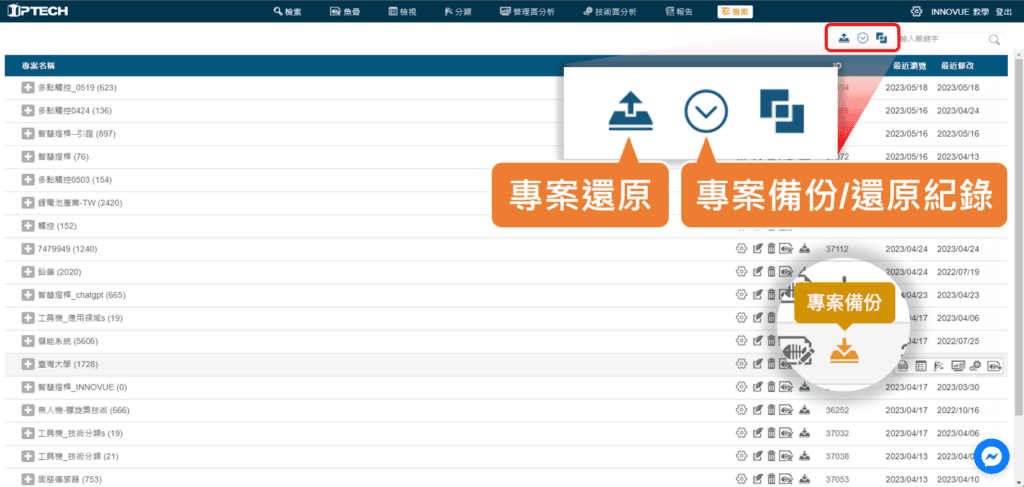This screenshot has height=487, width=1024.
Task: Back up the 工具機_技術分類 (21) project
Action: point(804,456)
